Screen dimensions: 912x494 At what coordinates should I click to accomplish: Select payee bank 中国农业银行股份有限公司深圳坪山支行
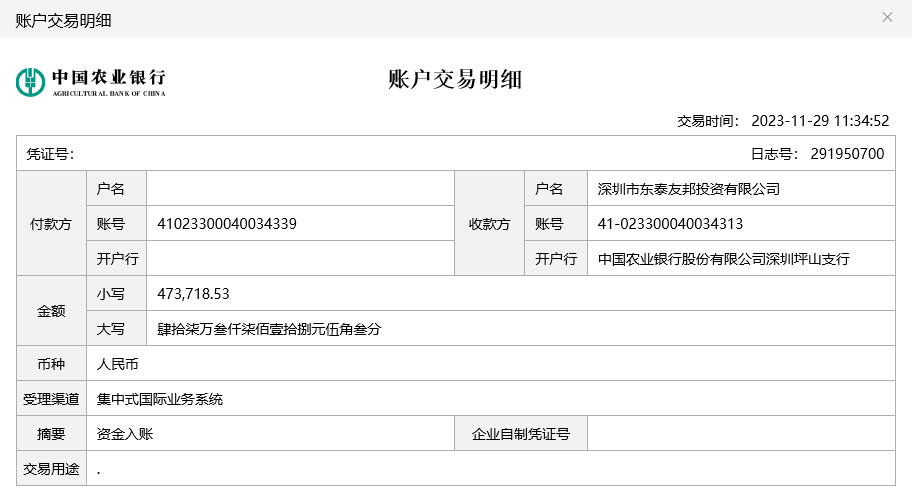[724, 259]
